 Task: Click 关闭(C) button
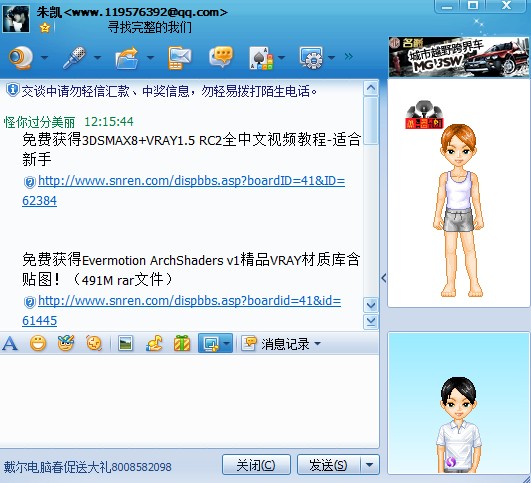tap(256, 465)
